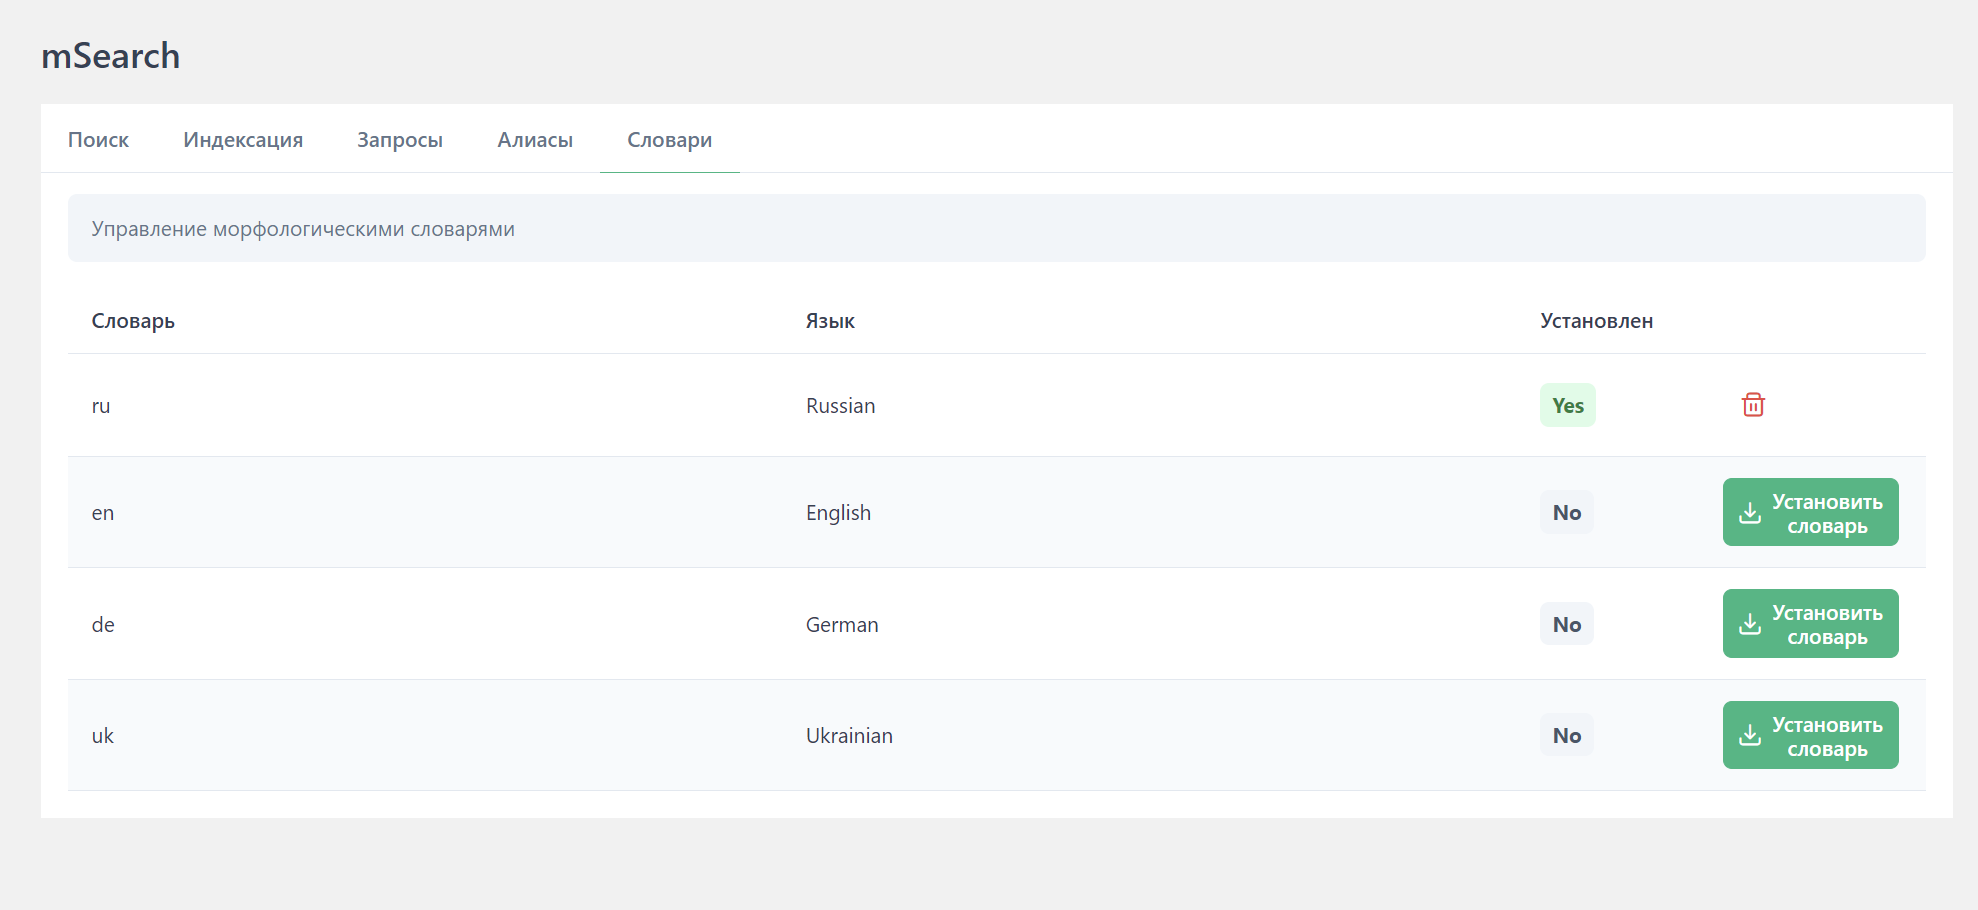Open the Поиск tab
Image resolution: width=1978 pixels, height=910 pixels.
click(98, 140)
